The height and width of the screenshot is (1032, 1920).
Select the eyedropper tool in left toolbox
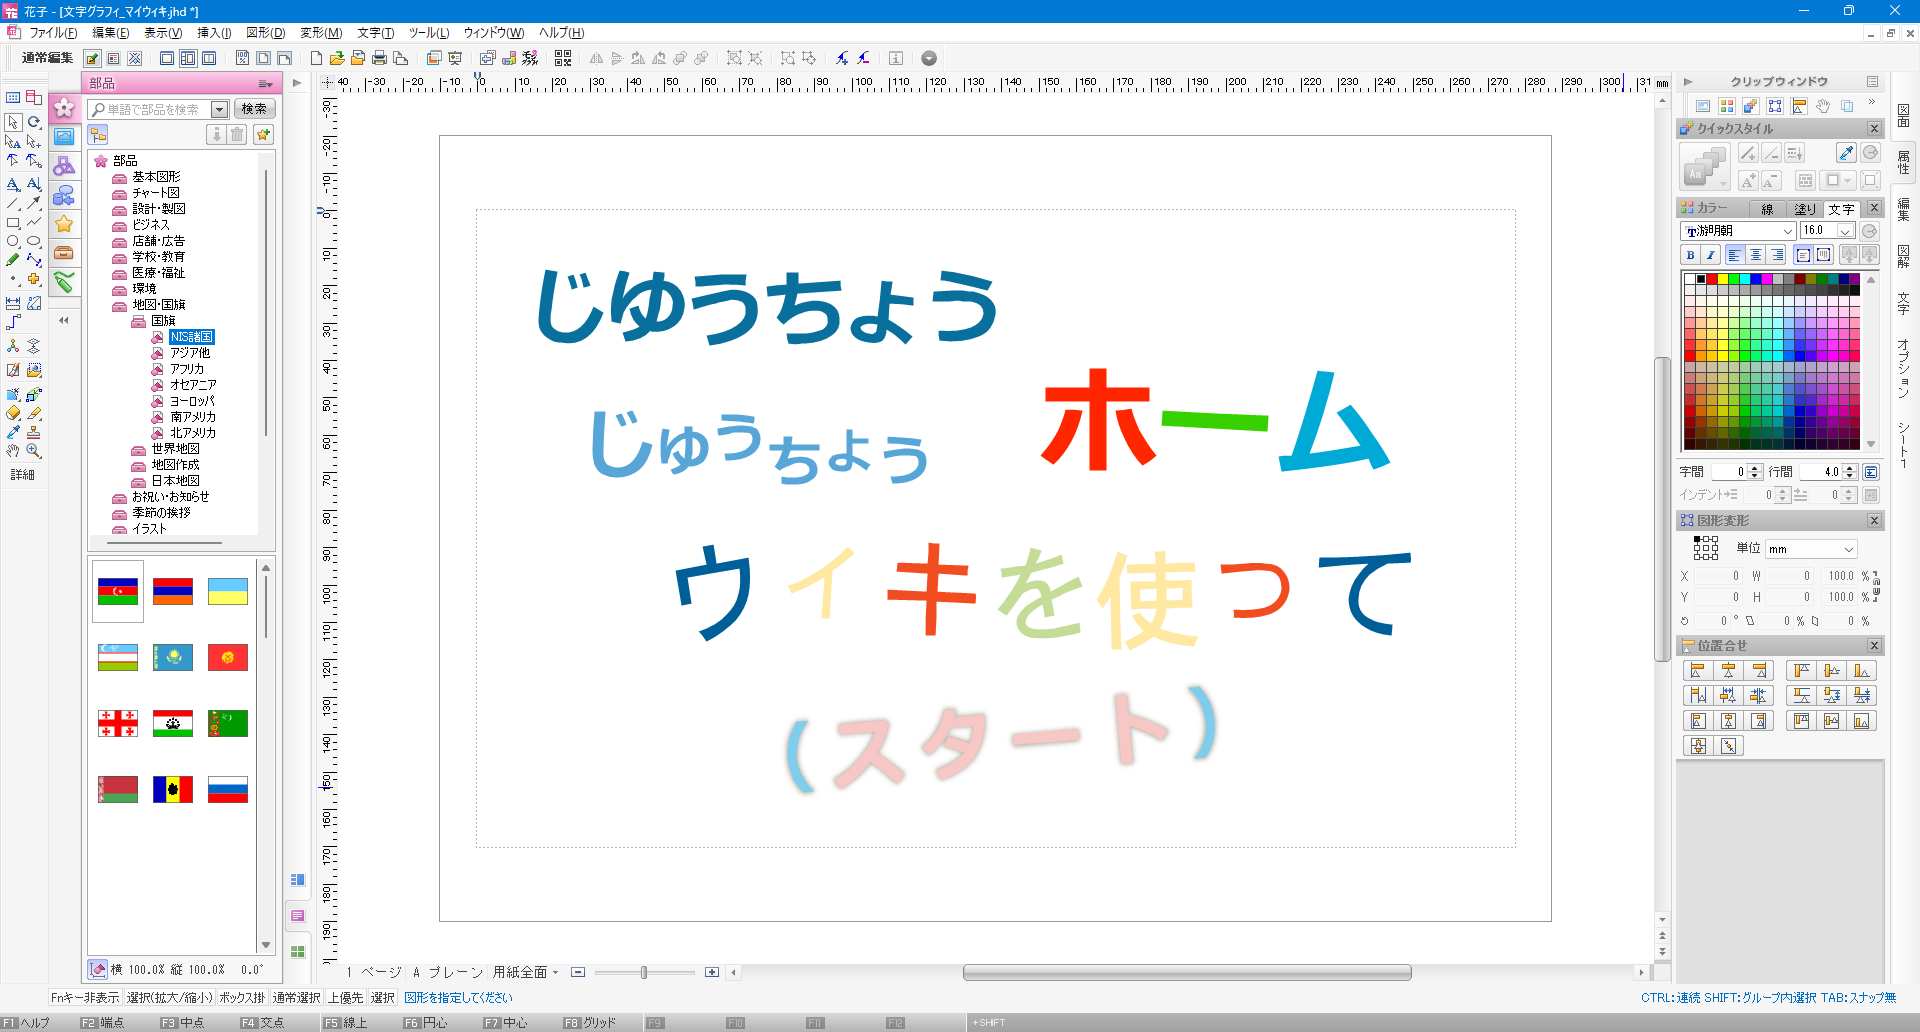(13, 432)
